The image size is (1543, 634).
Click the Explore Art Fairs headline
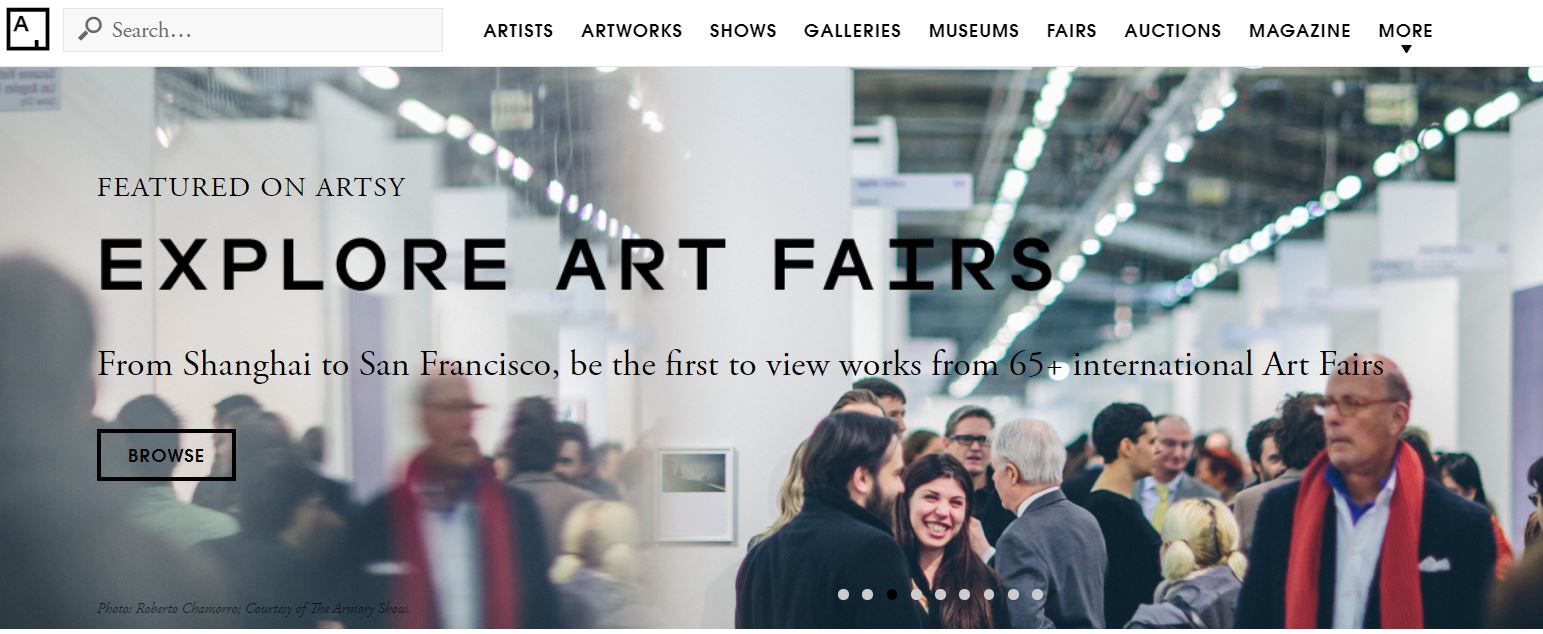click(x=575, y=265)
